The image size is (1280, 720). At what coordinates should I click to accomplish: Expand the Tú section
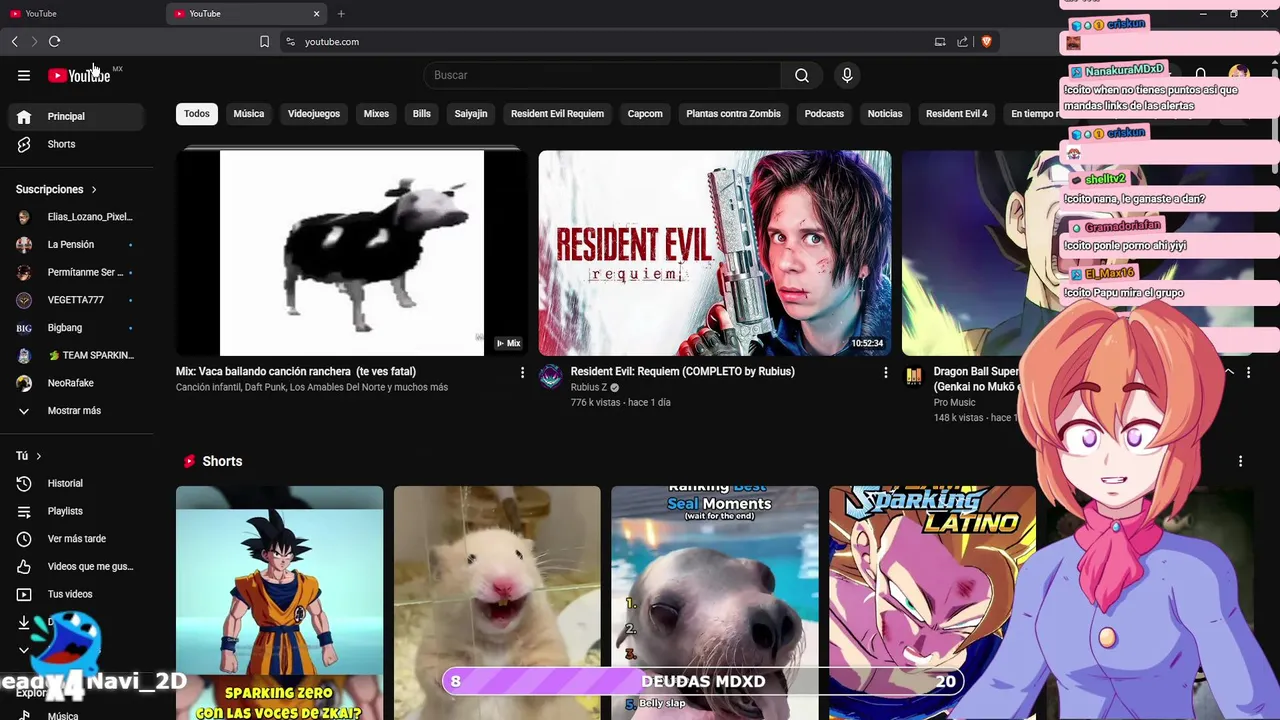pyautogui.click(x=29, y=456)
